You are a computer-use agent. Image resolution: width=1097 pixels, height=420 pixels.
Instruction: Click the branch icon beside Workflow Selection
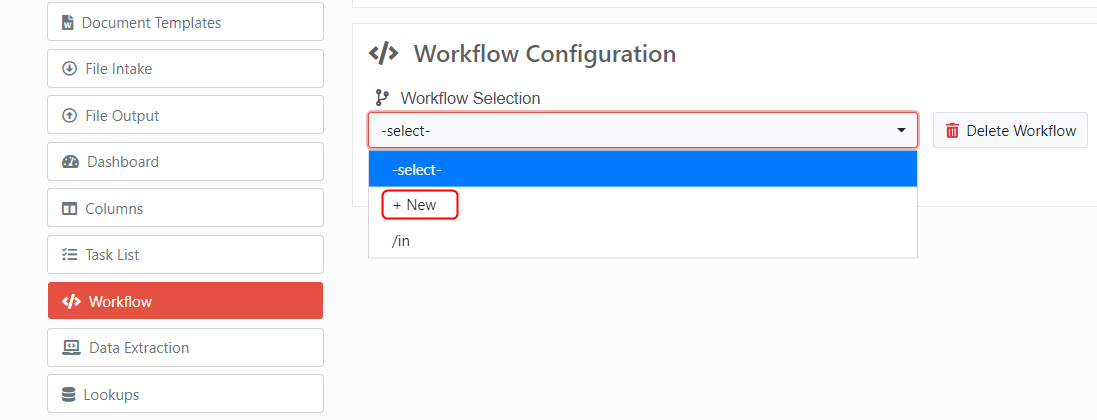point(381,98)
